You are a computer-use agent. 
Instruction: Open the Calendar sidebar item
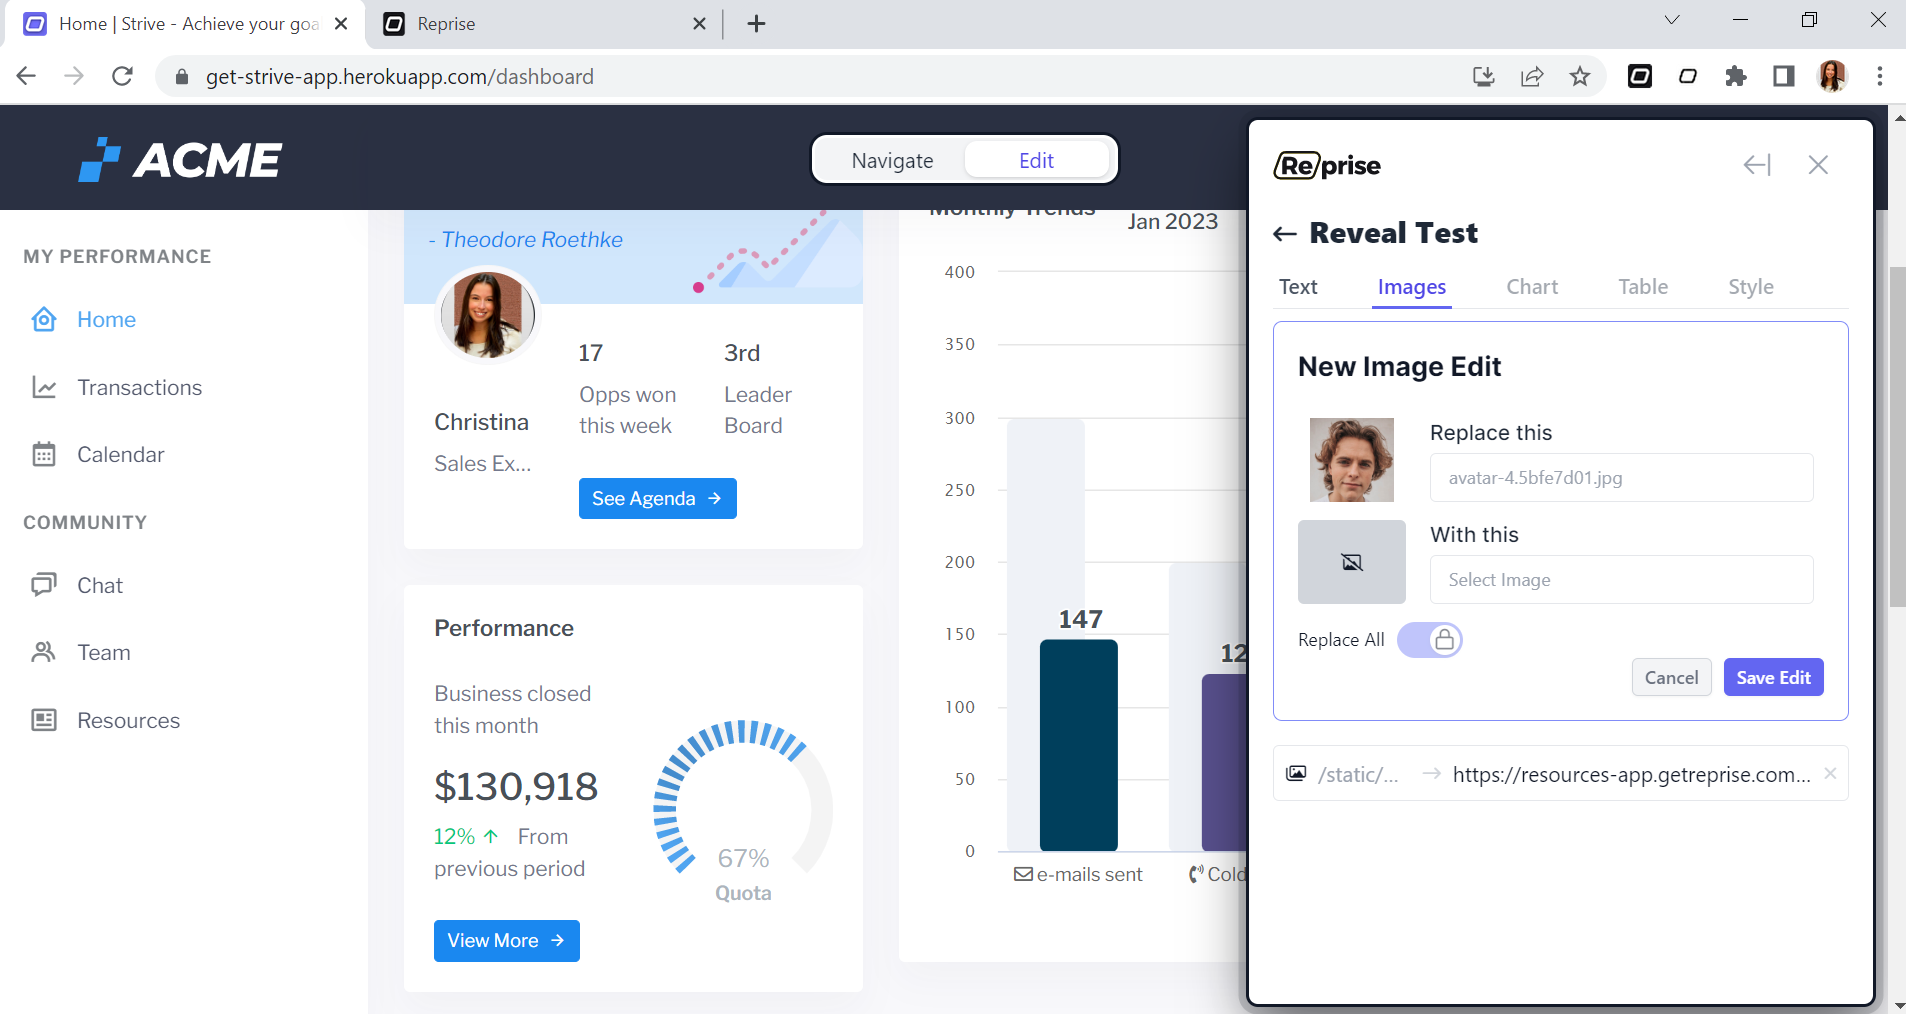coord(120,454)
